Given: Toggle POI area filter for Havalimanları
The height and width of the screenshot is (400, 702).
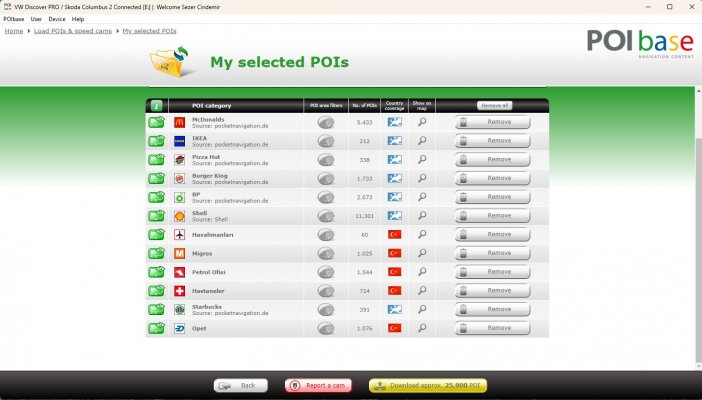Looking at the screenshot, I should coord(326,235).
